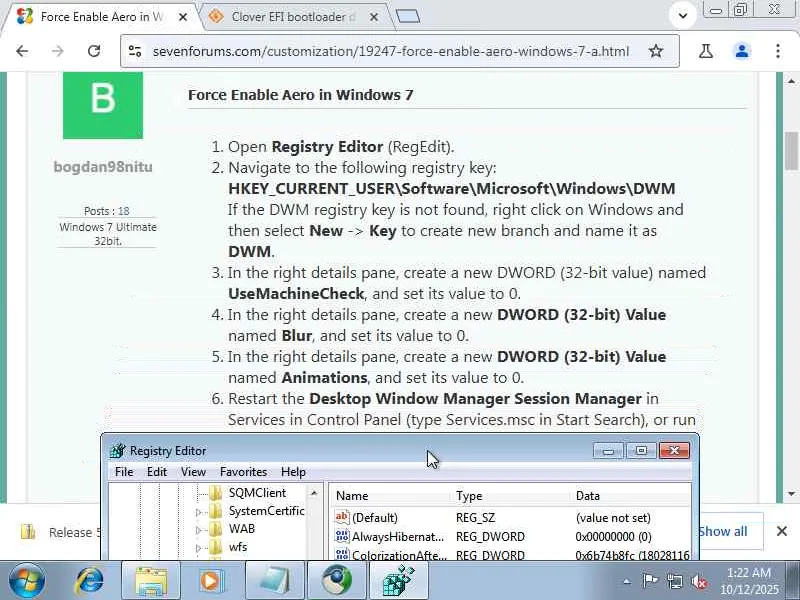Open Windows Media Player taskbar icon

pyautogui.click(x=212, y=581)
